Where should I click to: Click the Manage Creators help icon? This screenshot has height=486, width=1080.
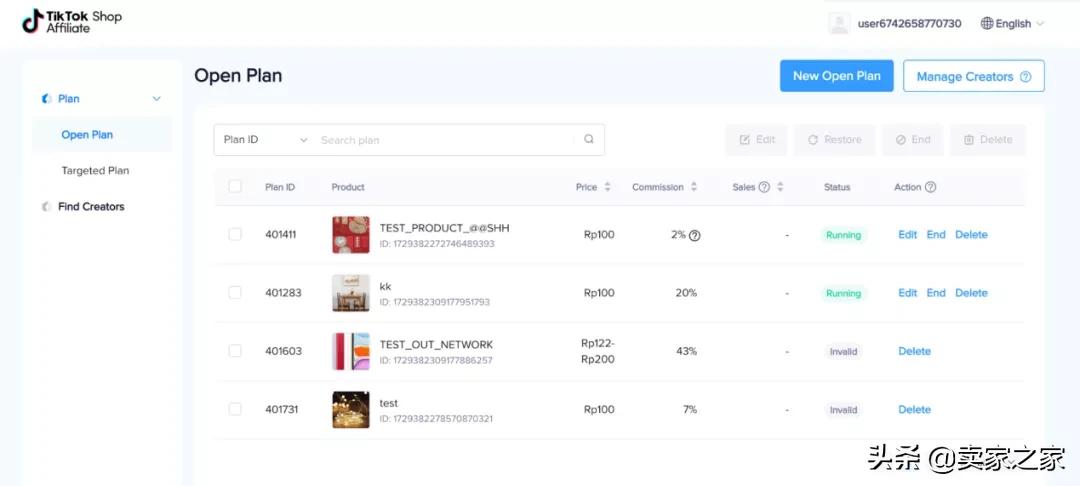pyautogui.click(x=1026, y=76)
